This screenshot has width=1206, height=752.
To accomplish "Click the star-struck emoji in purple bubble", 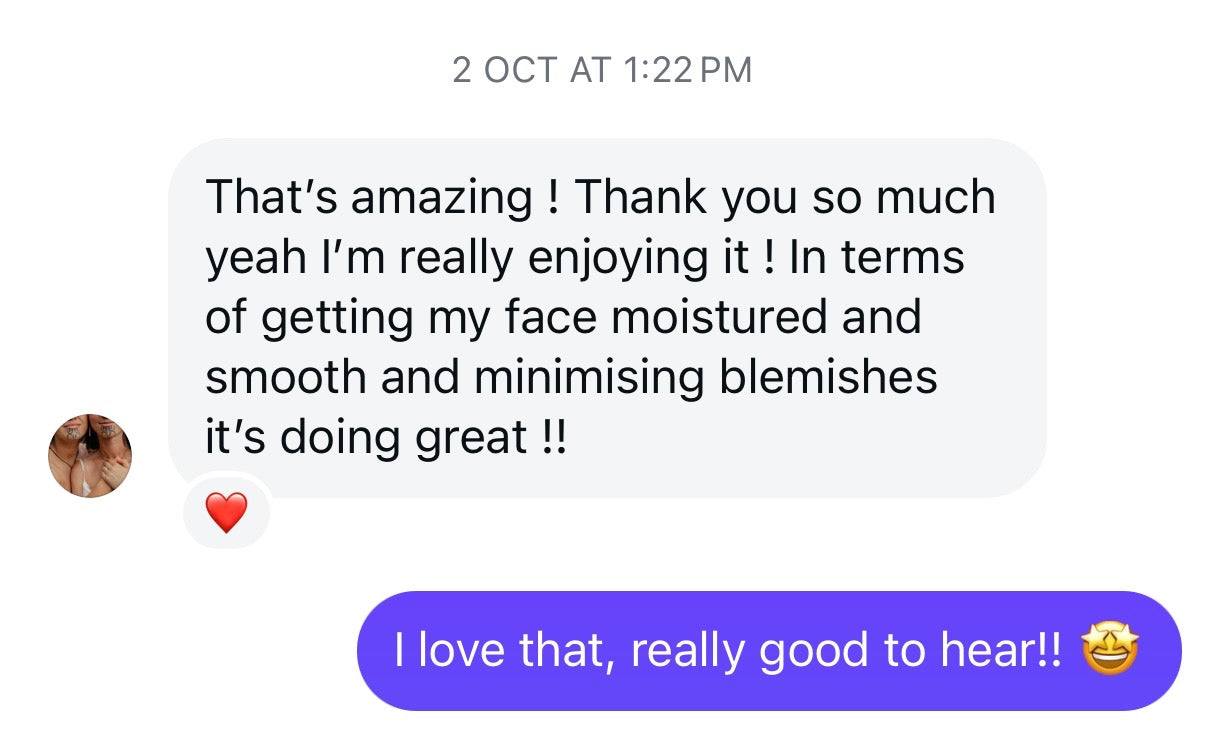I will 1110,651.
